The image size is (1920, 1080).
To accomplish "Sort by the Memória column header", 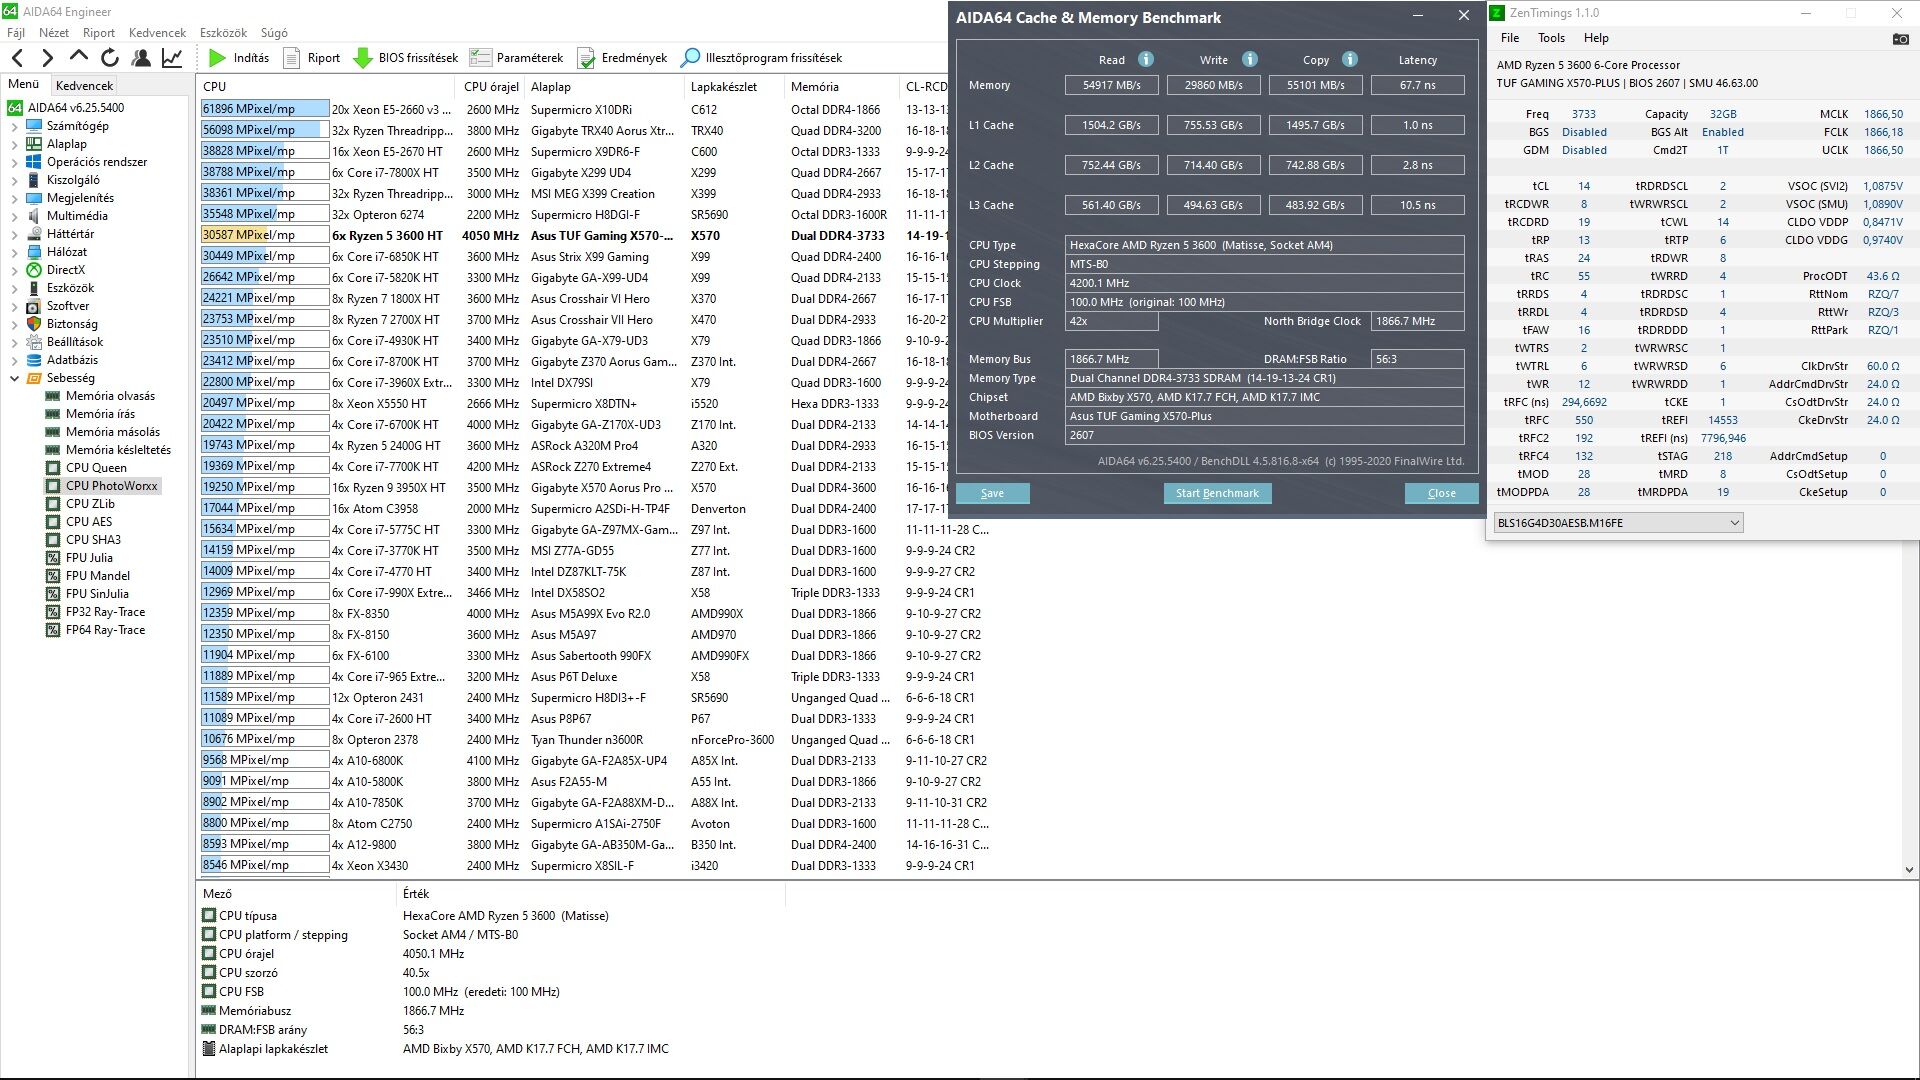I will point(841,87).
